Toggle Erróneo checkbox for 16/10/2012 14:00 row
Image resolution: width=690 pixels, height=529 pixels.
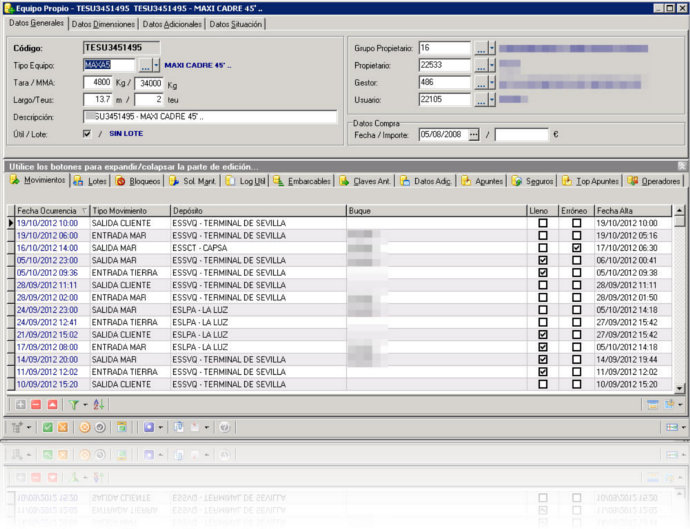point(576,248)
